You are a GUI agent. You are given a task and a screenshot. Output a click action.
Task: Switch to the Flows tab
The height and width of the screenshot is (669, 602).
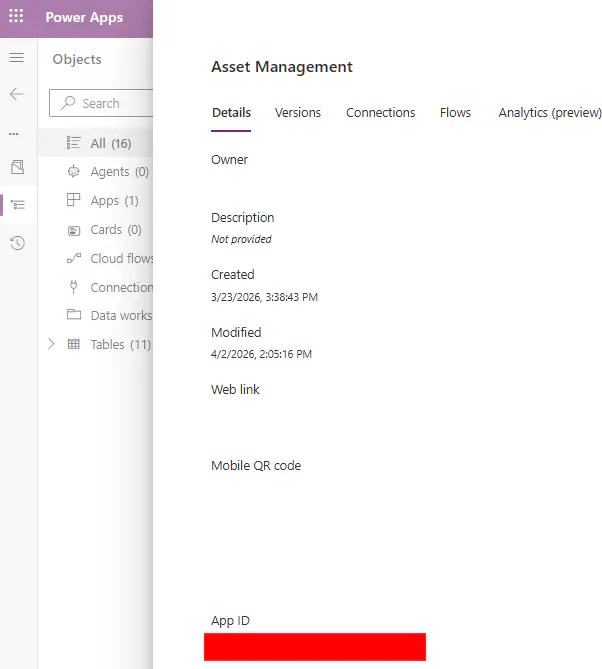[x=455, y=113]
